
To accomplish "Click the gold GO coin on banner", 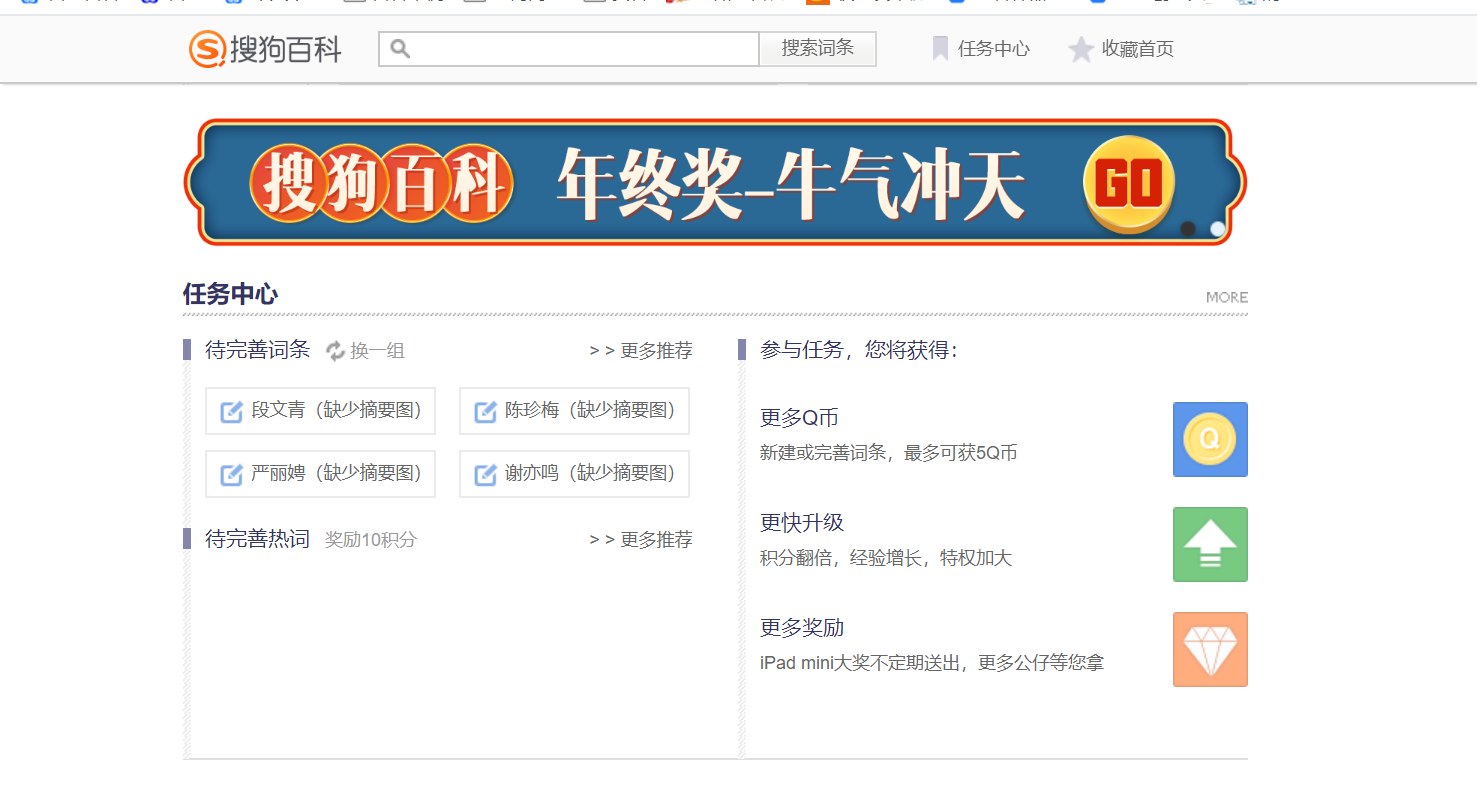I will tap(1128, 184).
